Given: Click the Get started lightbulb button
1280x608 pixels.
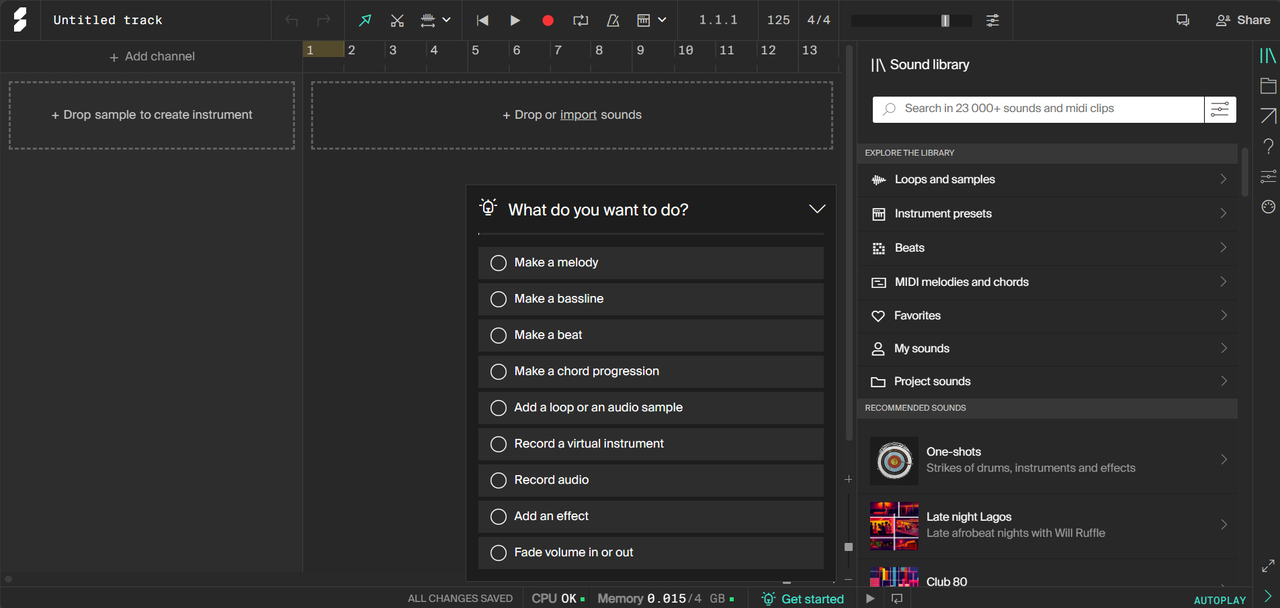Looking at the screenshot, I should pos(803,599).
